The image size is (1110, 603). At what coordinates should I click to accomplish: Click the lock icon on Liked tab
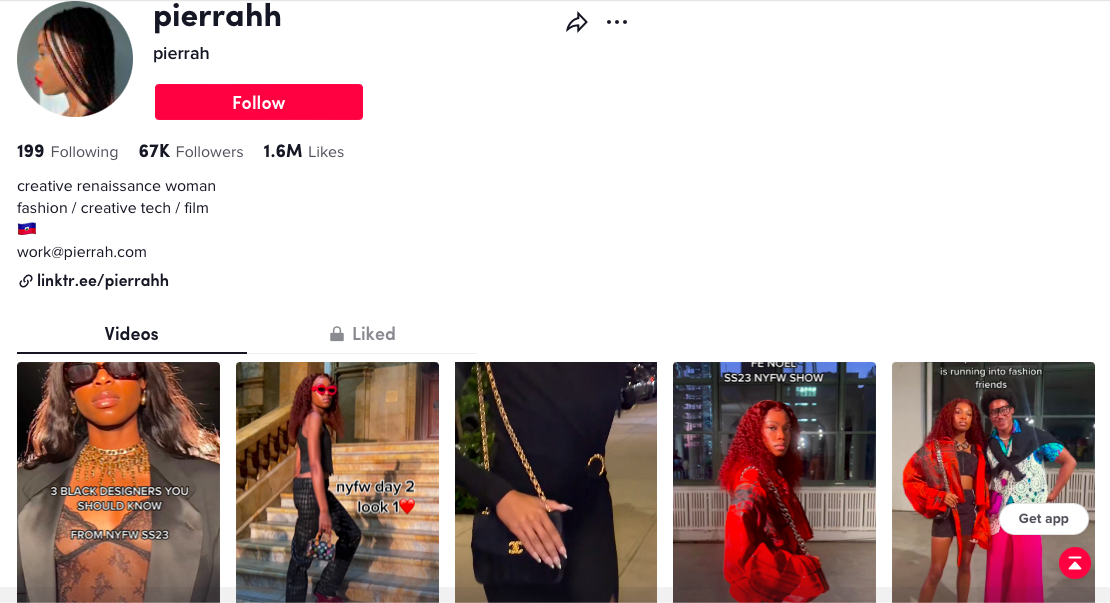337,334
